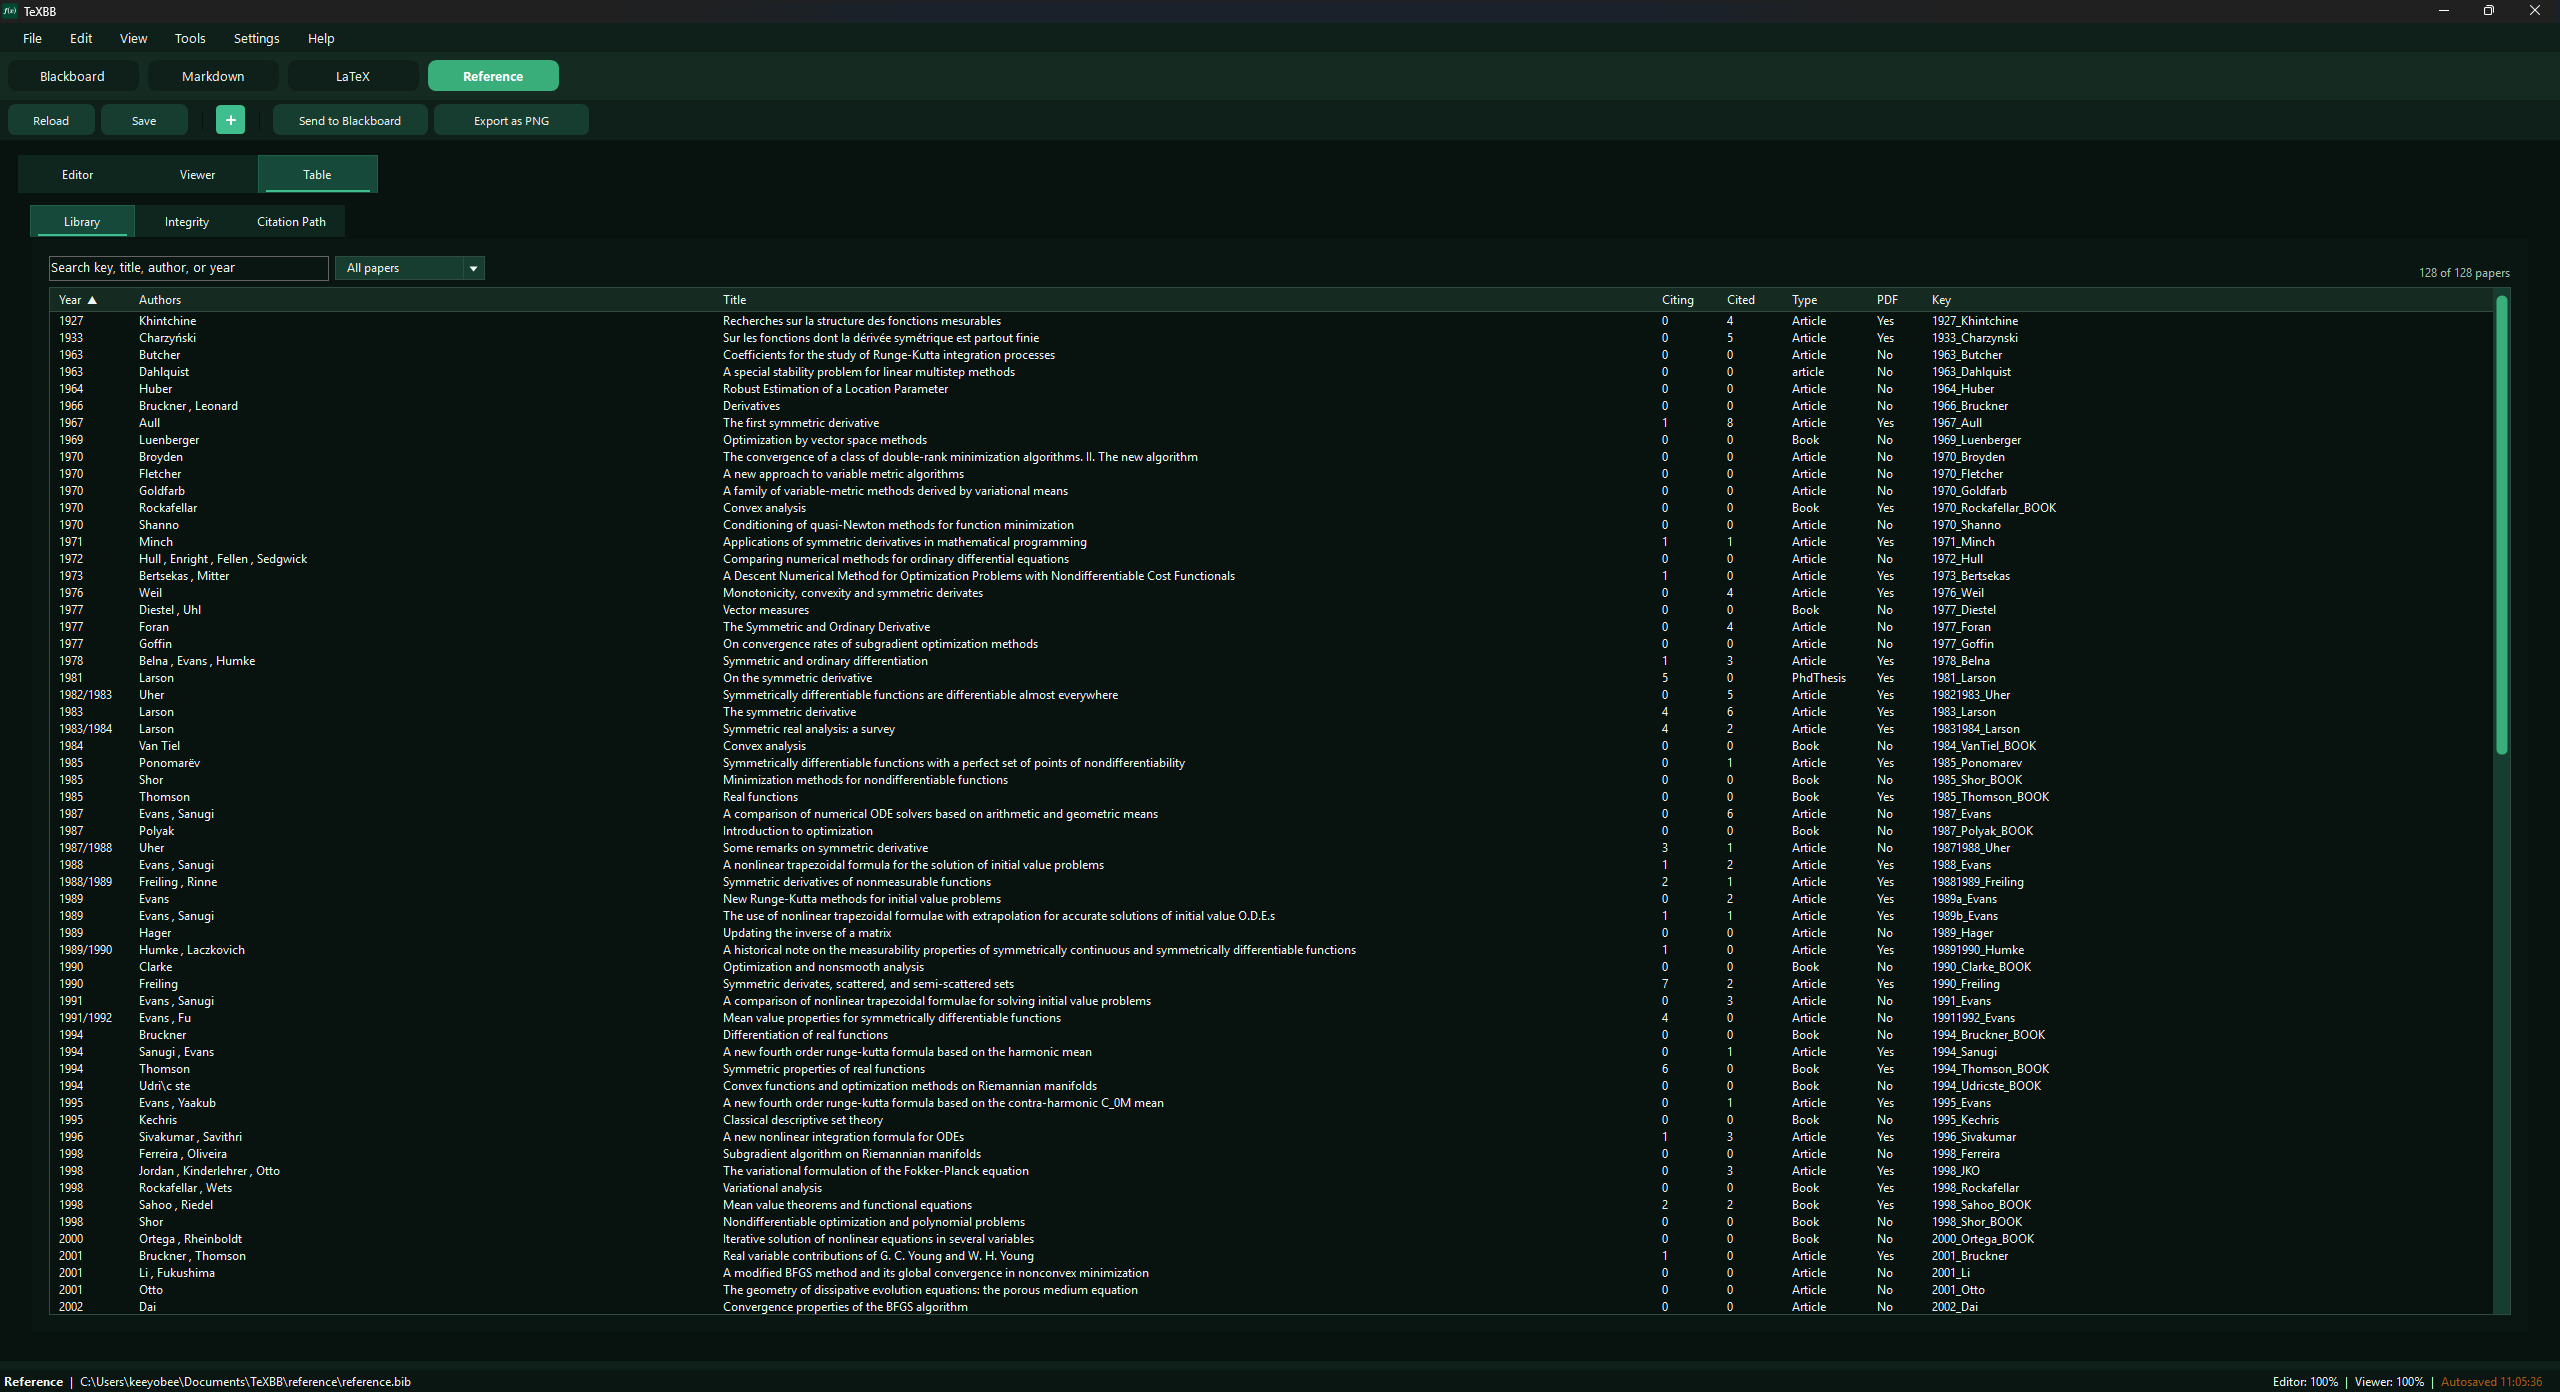Select the row with key 1970_Rockafellar_BOOK
Image resolution: width=2560 pixels, height=1392 pixels.
point(1271,508)
